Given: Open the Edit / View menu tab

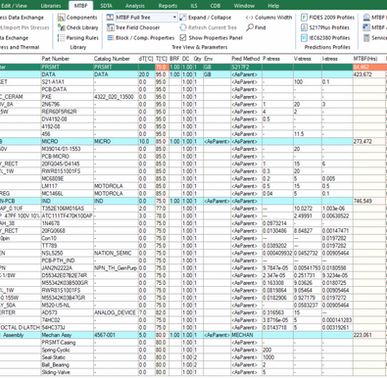Looking at the screenshot, I should point(14,6).
